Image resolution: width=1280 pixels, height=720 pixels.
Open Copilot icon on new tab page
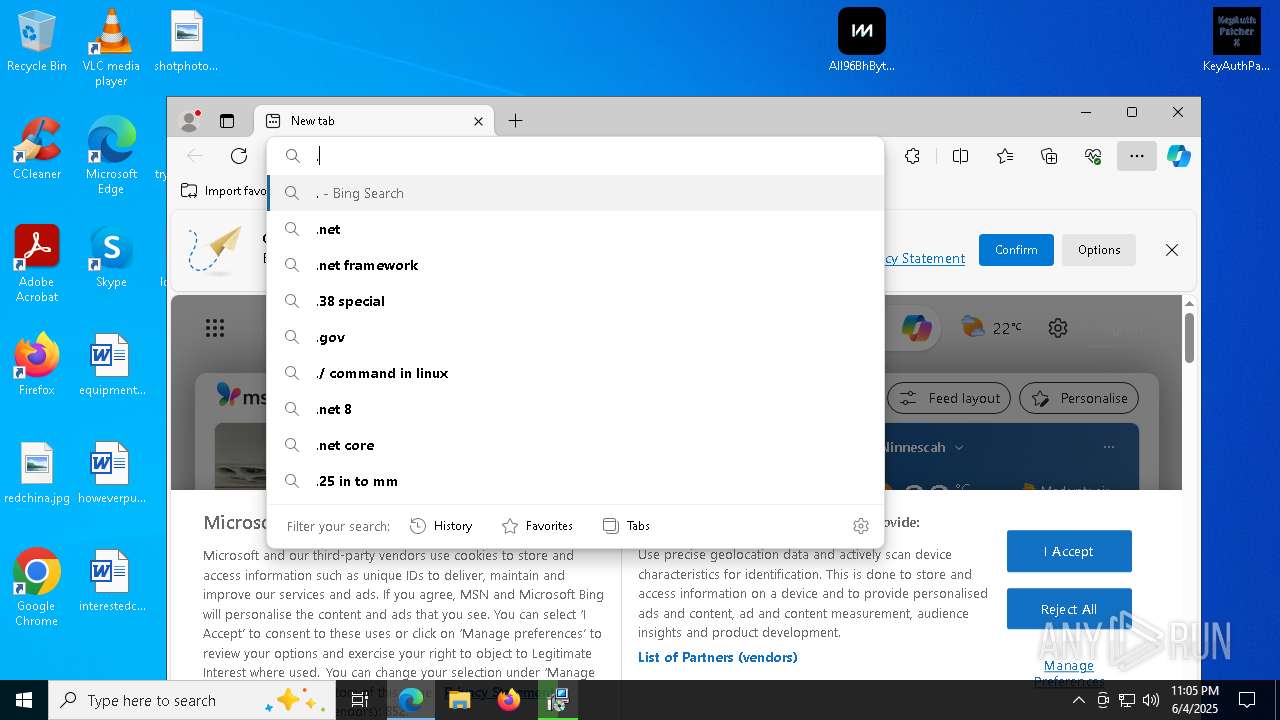(916, 327)
